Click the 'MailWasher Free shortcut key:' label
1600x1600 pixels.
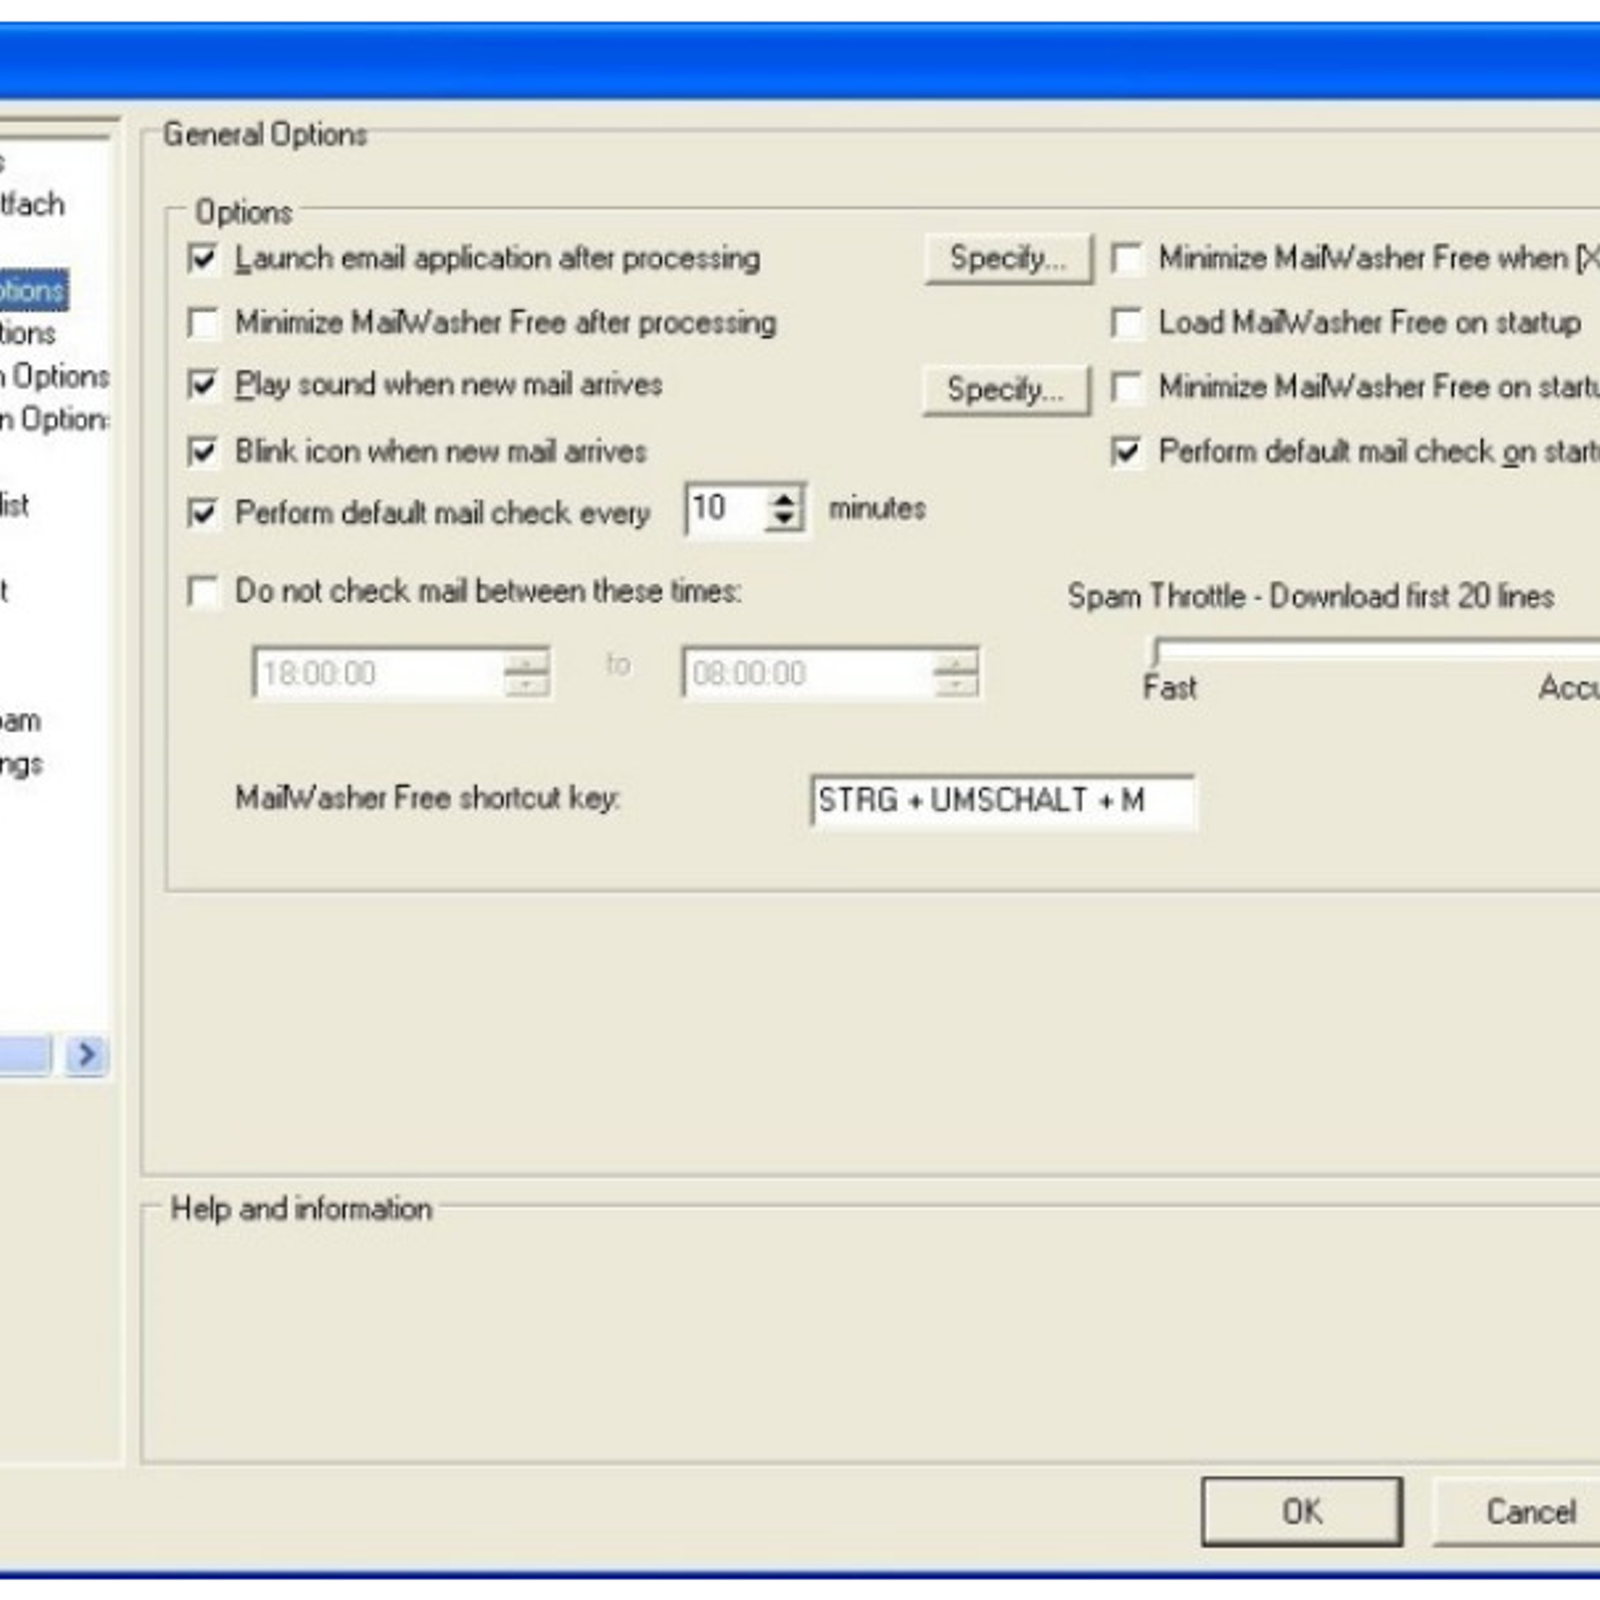point(428,798)
